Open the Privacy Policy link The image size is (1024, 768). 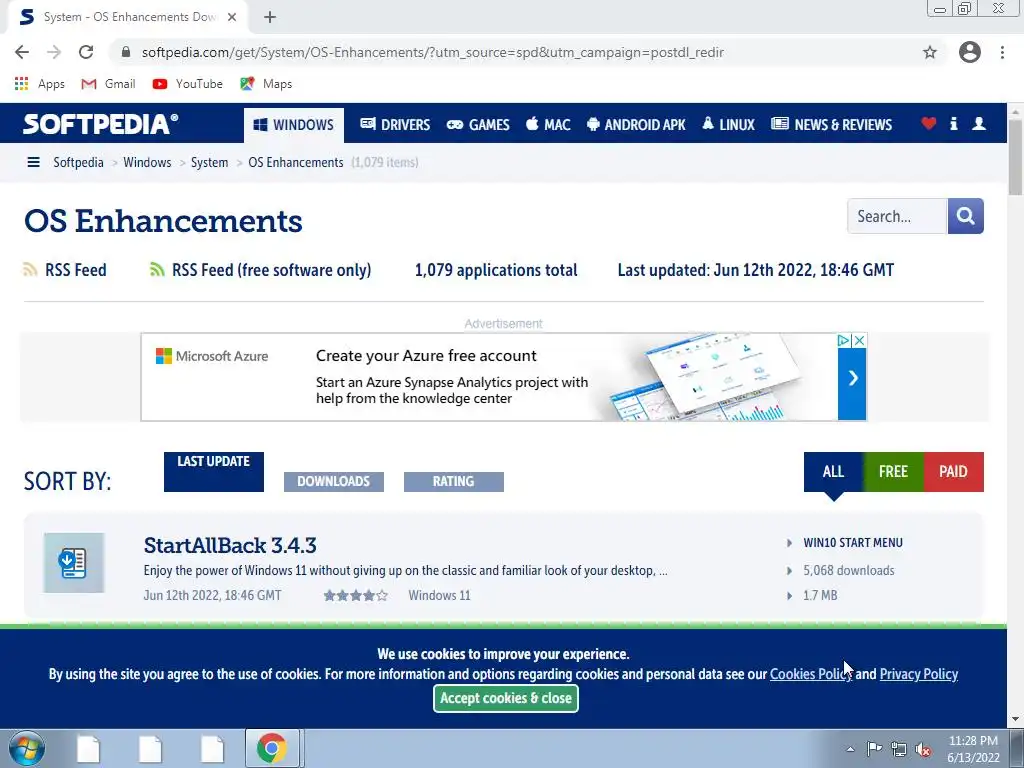coord(919,674)
